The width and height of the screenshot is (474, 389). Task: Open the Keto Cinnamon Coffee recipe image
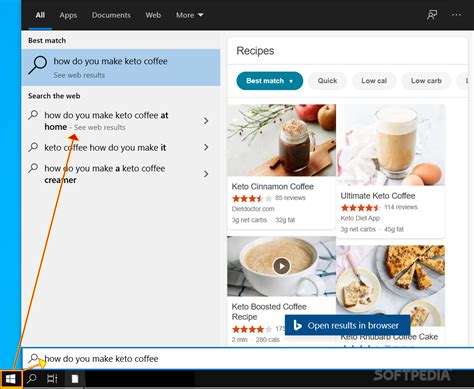point(281,140)
